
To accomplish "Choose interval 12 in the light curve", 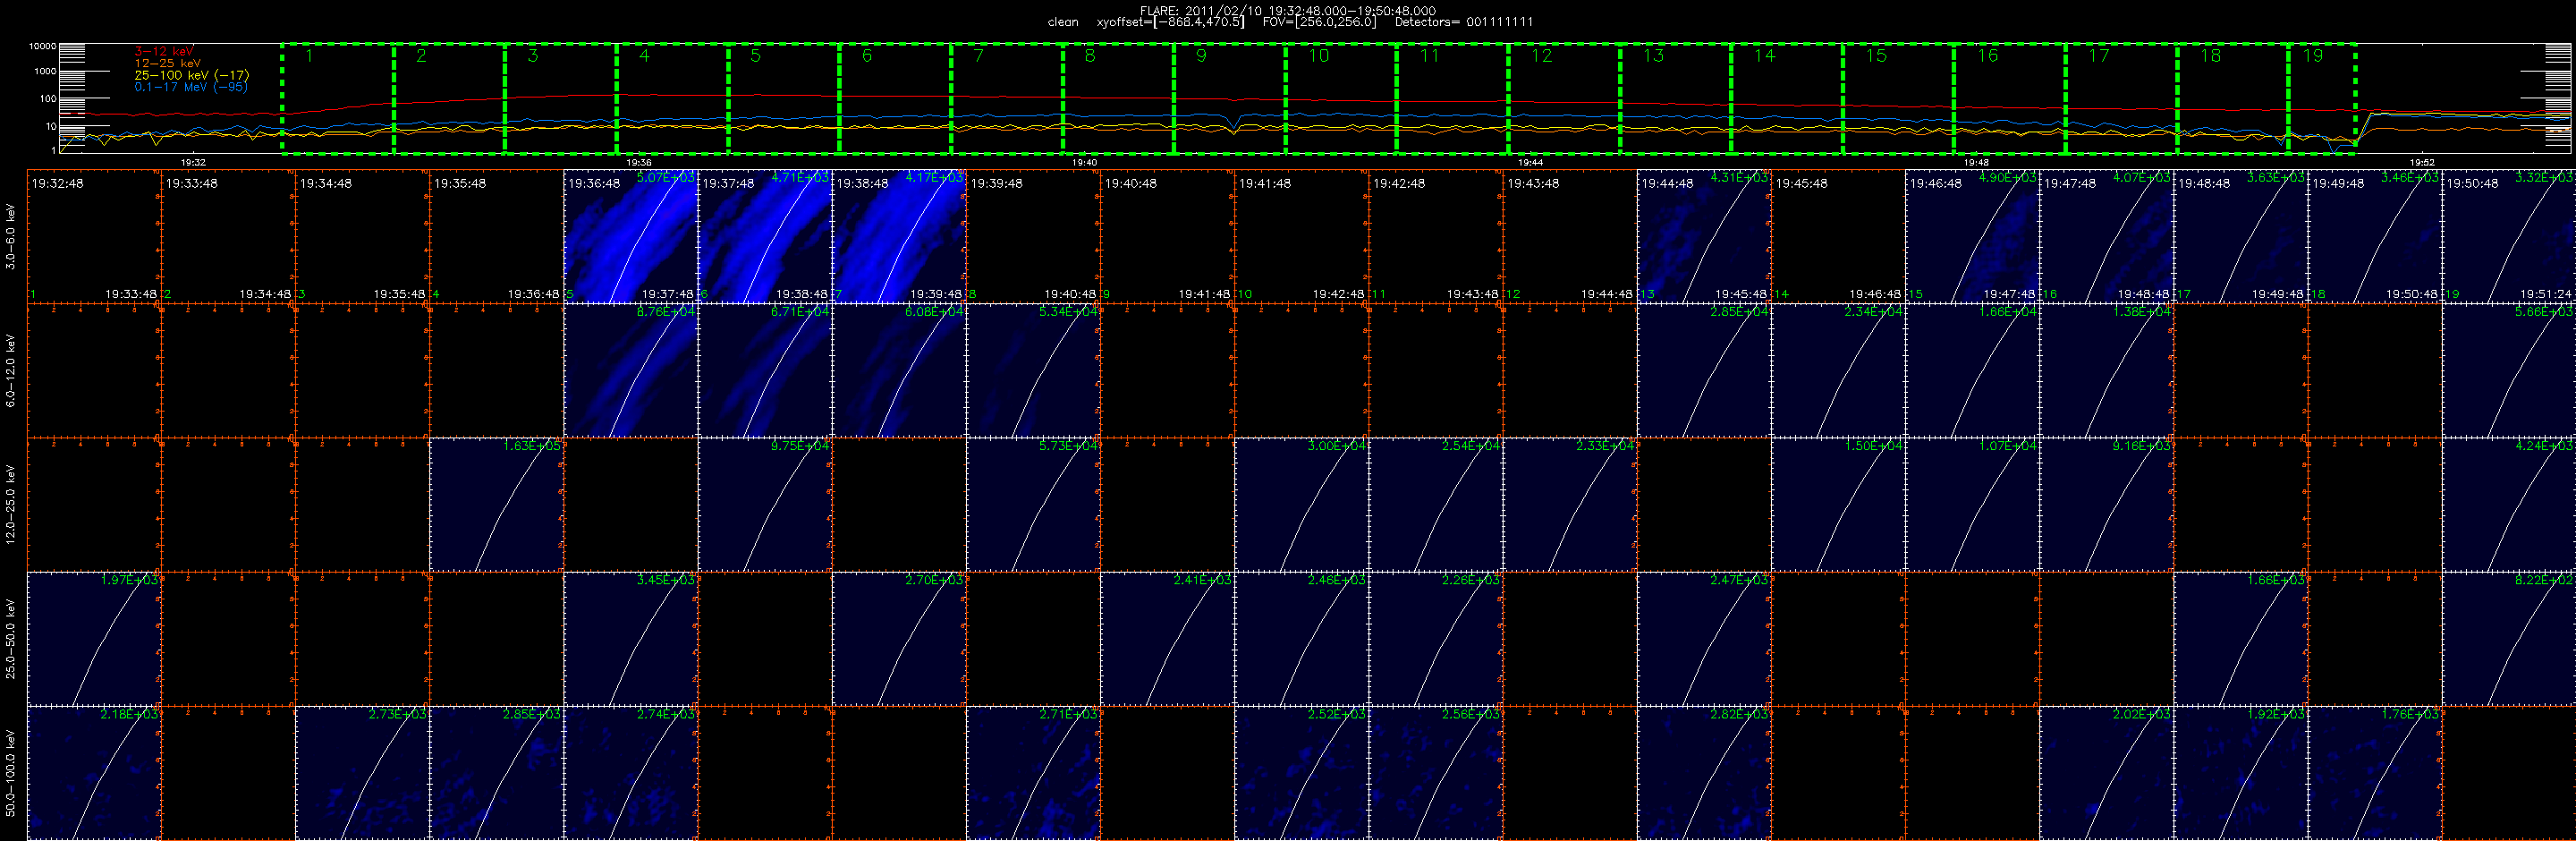I will point(1564,98).
